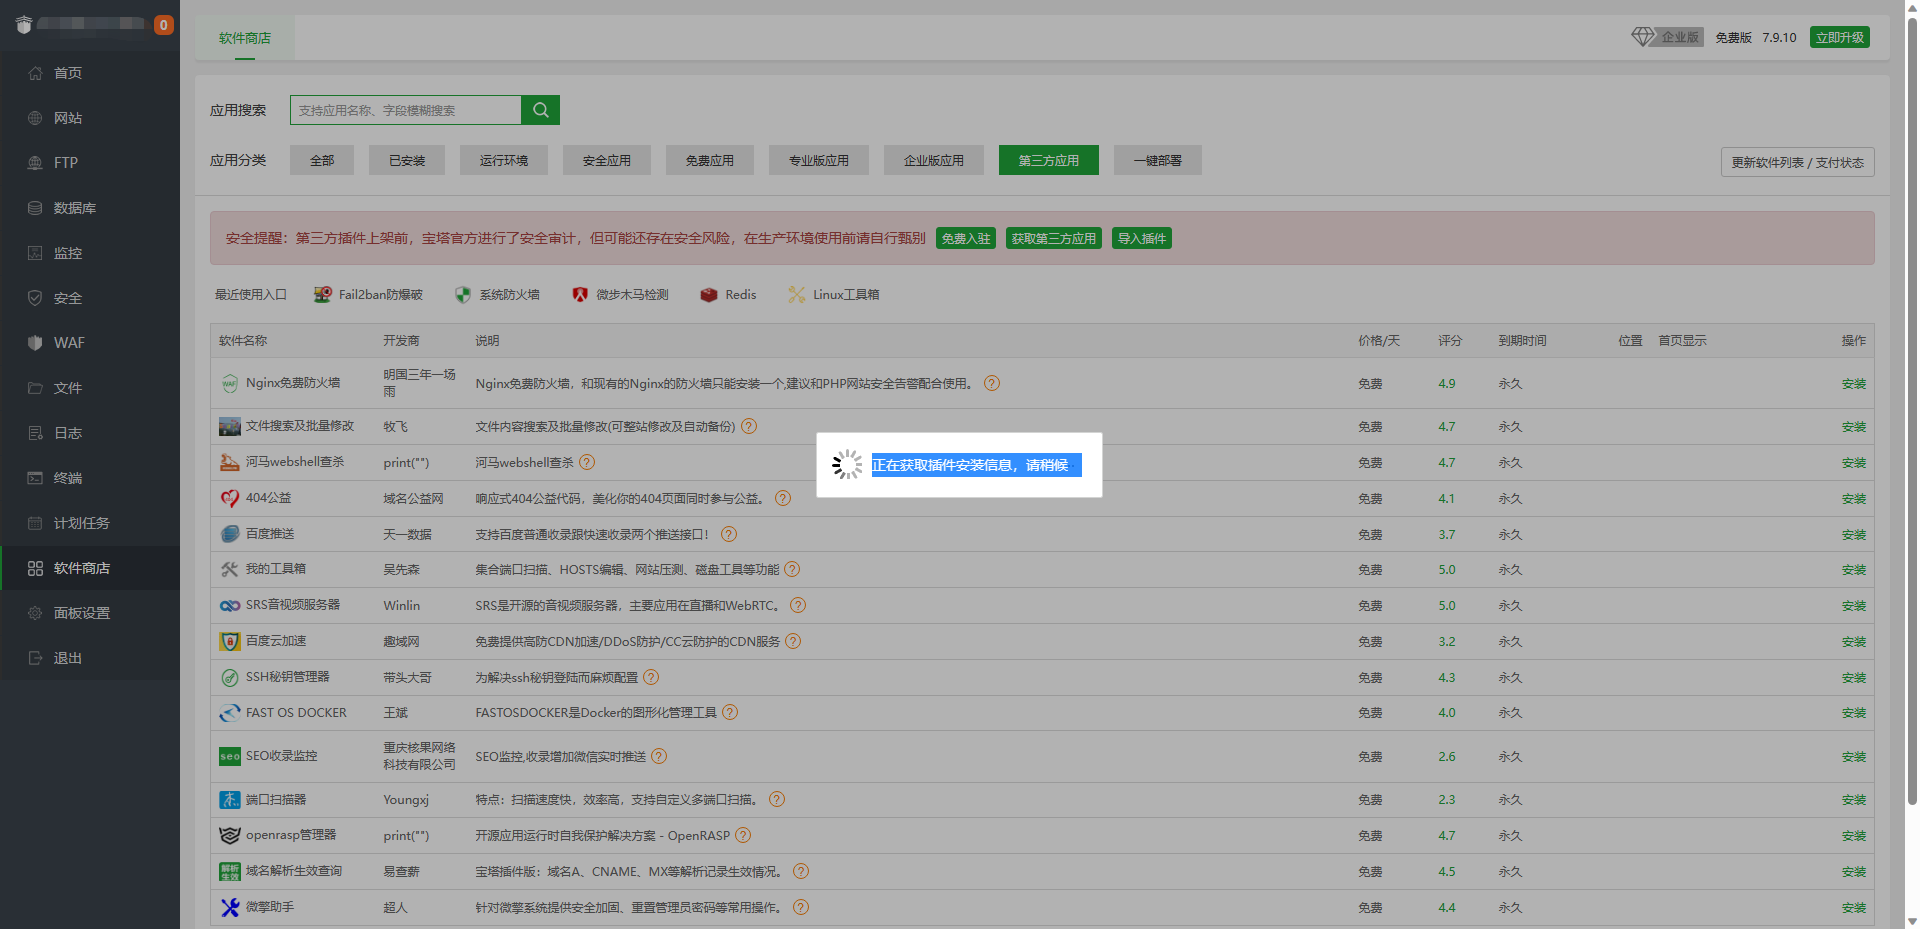
Task: Click the 百度云加速 app icon
Action: pyautogui.click(x=230, y=641)
